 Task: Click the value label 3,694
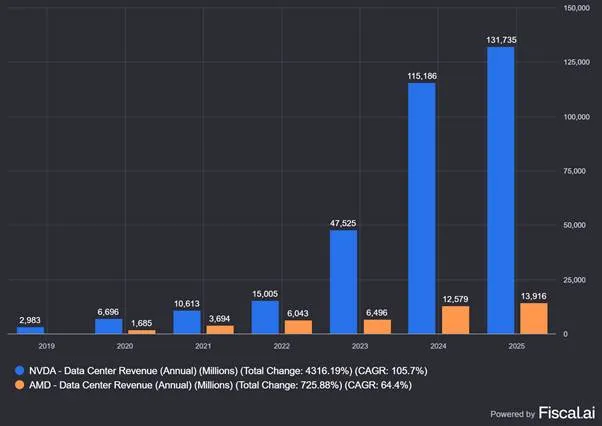pos(220,319)
